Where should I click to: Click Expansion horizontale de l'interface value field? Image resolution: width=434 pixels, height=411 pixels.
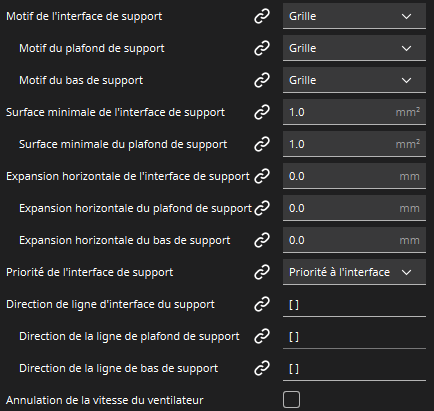click(354, 176)
